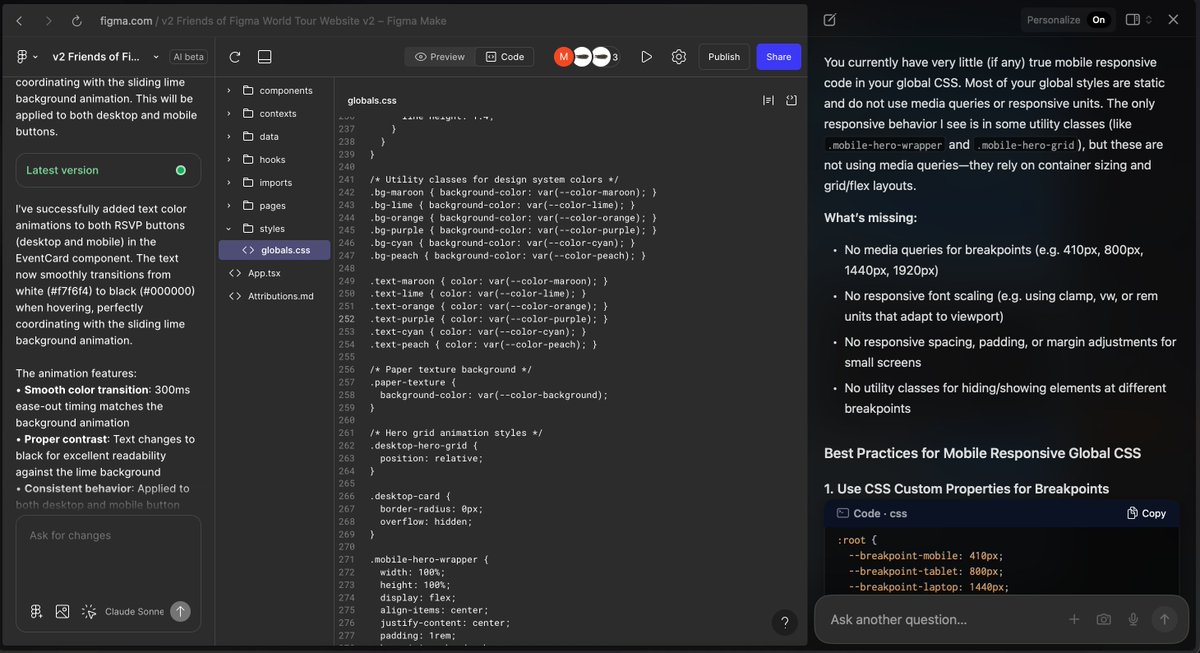Open help with the question mark button
This screenshot has width=1200, height=653.
[x=784, y=622]
